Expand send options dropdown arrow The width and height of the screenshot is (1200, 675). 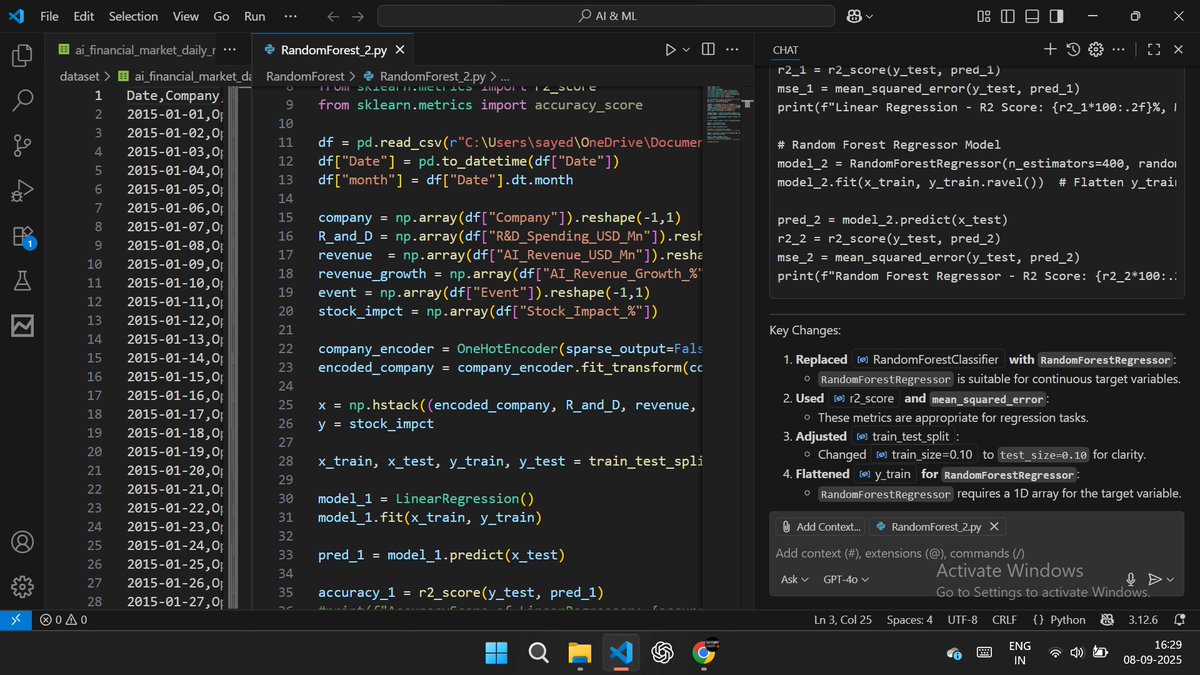tap(1168, 580)
